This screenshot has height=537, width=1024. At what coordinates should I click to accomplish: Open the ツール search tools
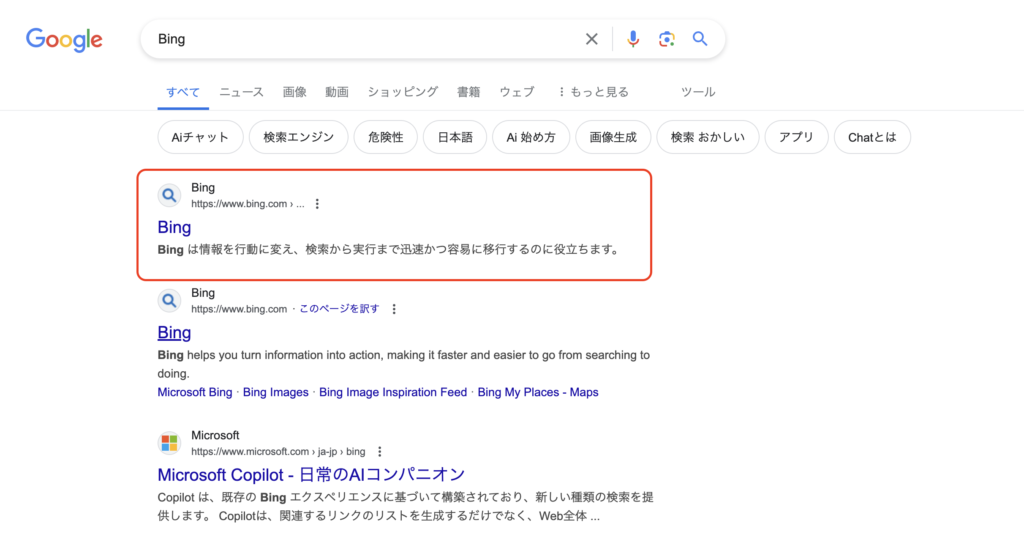[698, 92]
